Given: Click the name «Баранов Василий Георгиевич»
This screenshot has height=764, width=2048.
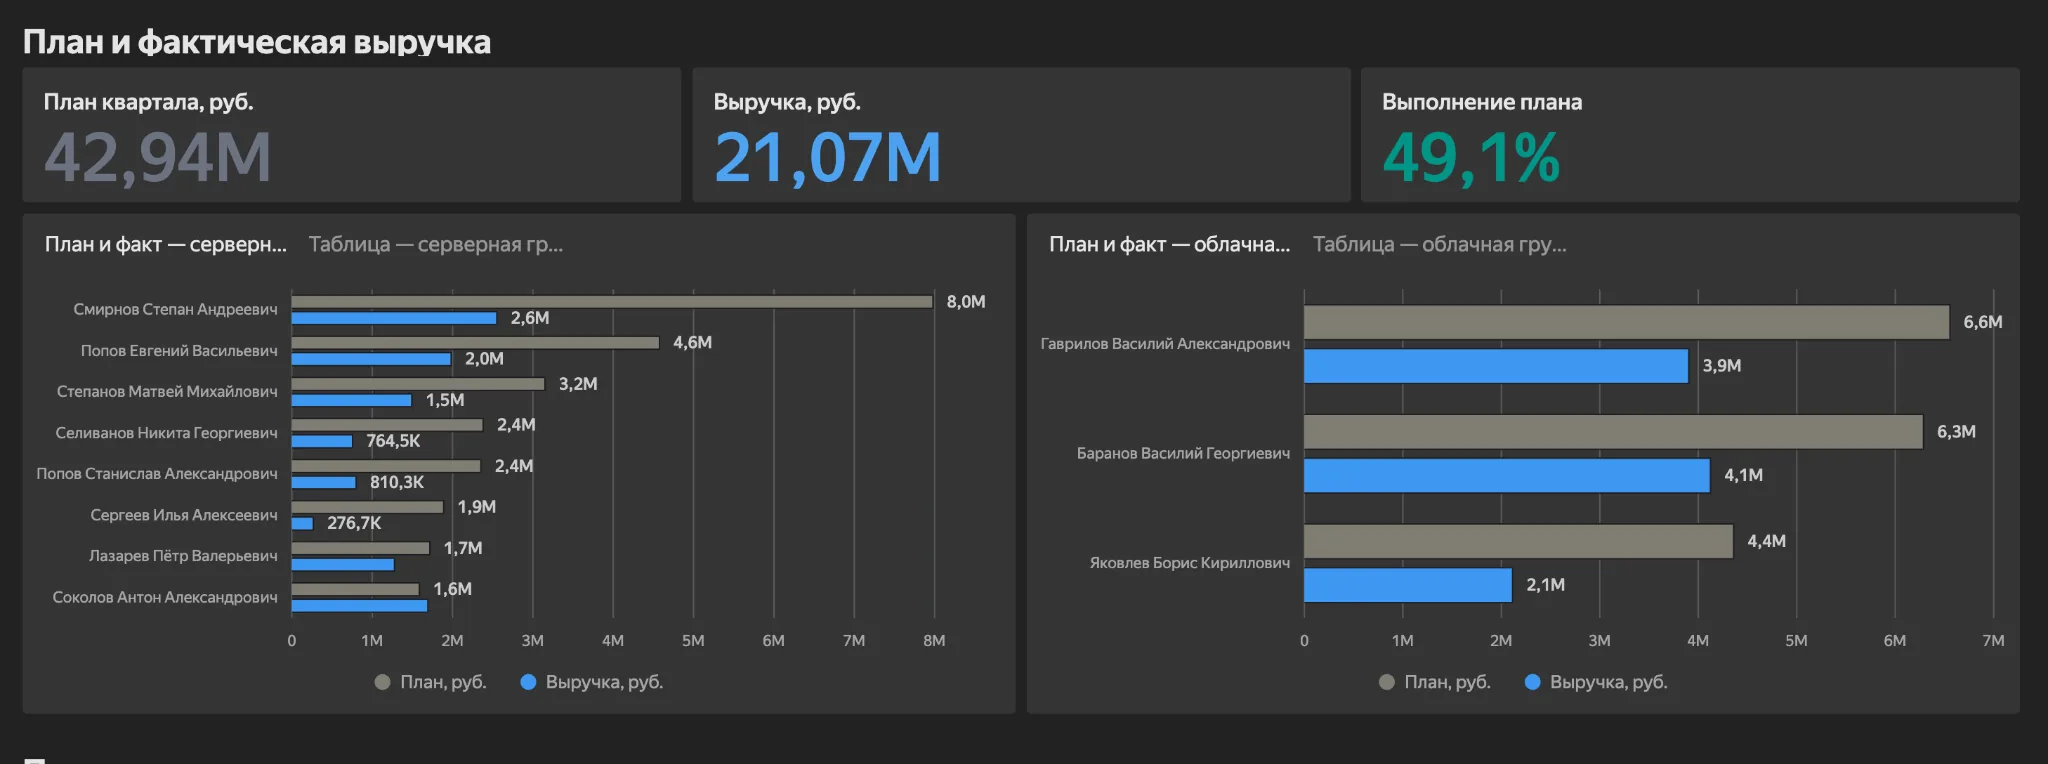Looking at the screenshot, I should [x=1183, y=454].
